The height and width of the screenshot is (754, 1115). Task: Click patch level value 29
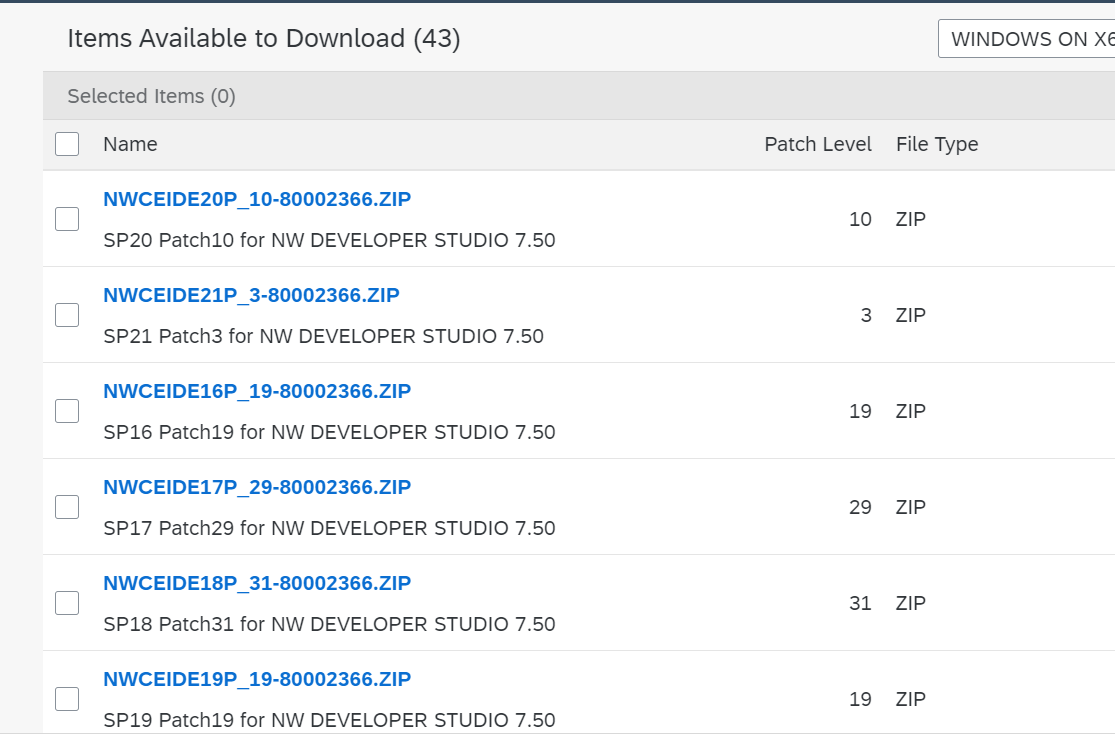point(860,507)
